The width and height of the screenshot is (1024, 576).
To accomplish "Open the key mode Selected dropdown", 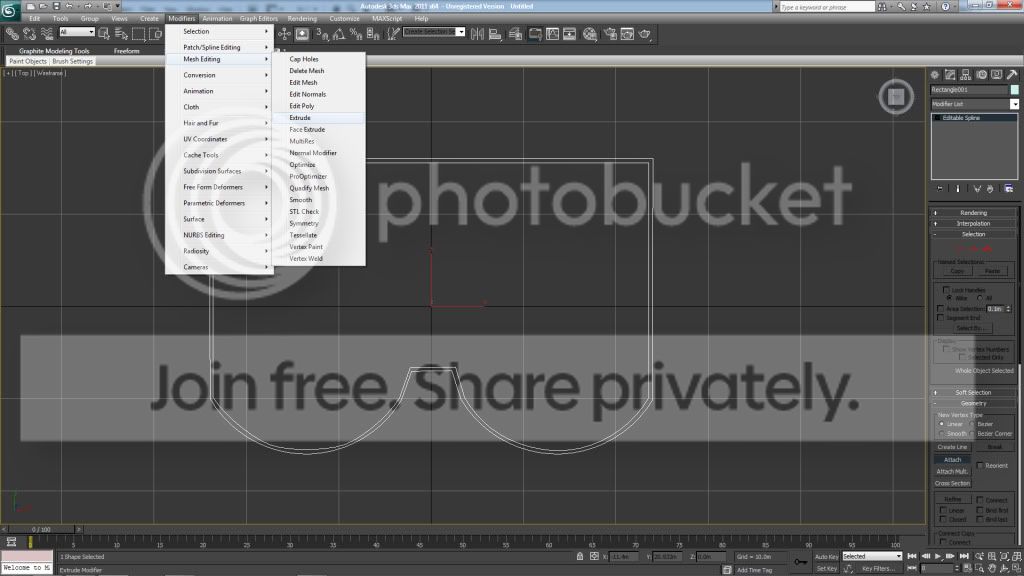I will pyautogui.click(x=872, y=556).
